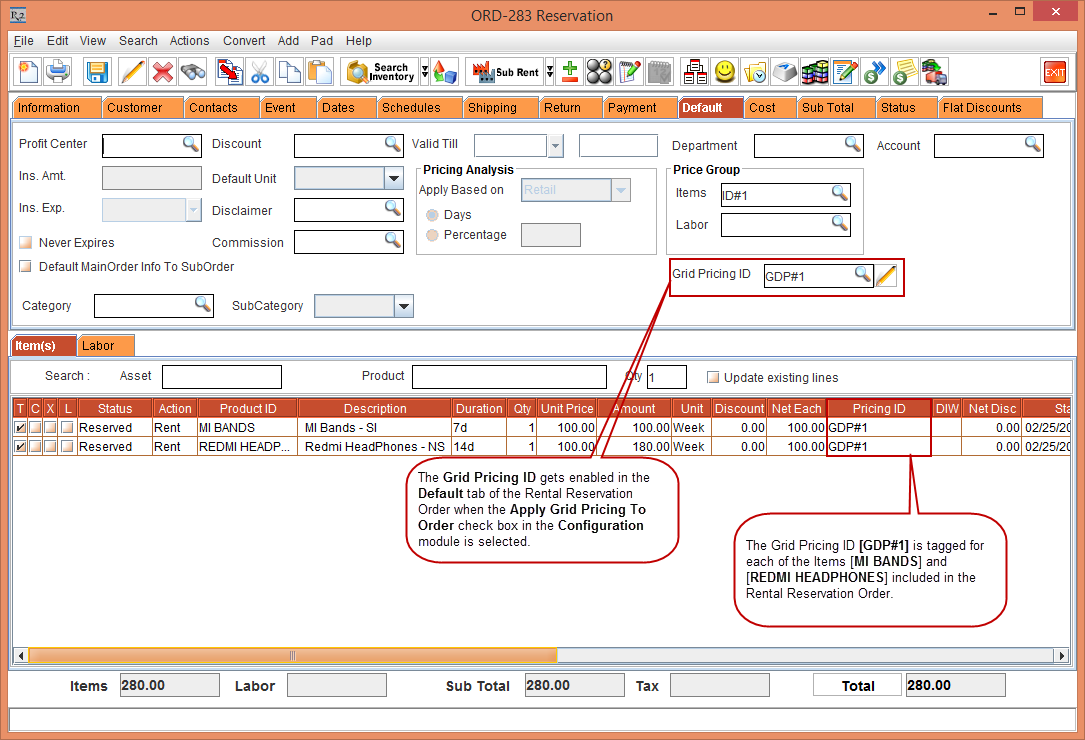Check Default MainOrder Info To SubOrder
The height and width of the screenshot is (740, 1085).
tap(26, 267)
